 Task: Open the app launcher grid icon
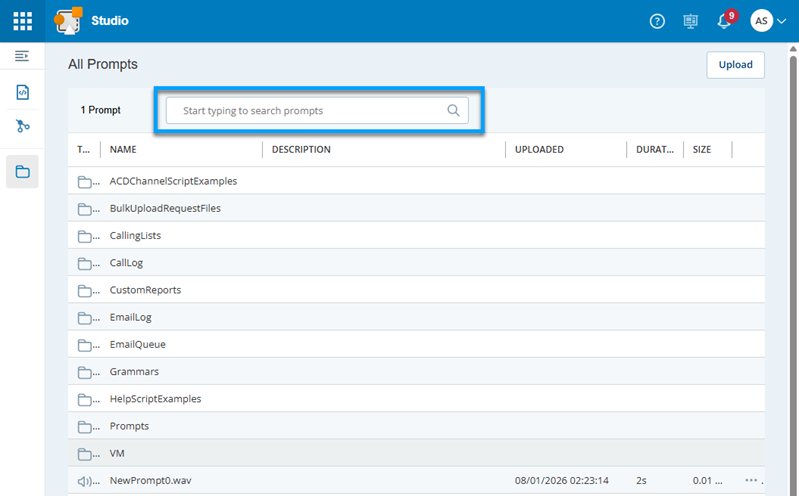(22, 21)
